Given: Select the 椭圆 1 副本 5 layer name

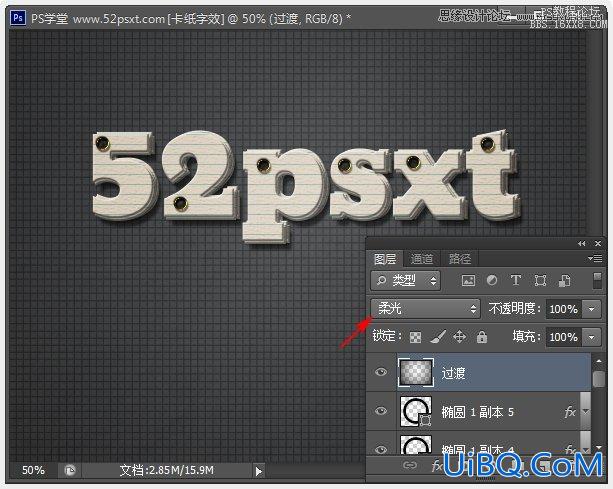Looking at the screenshot, I should pos(477,412).
